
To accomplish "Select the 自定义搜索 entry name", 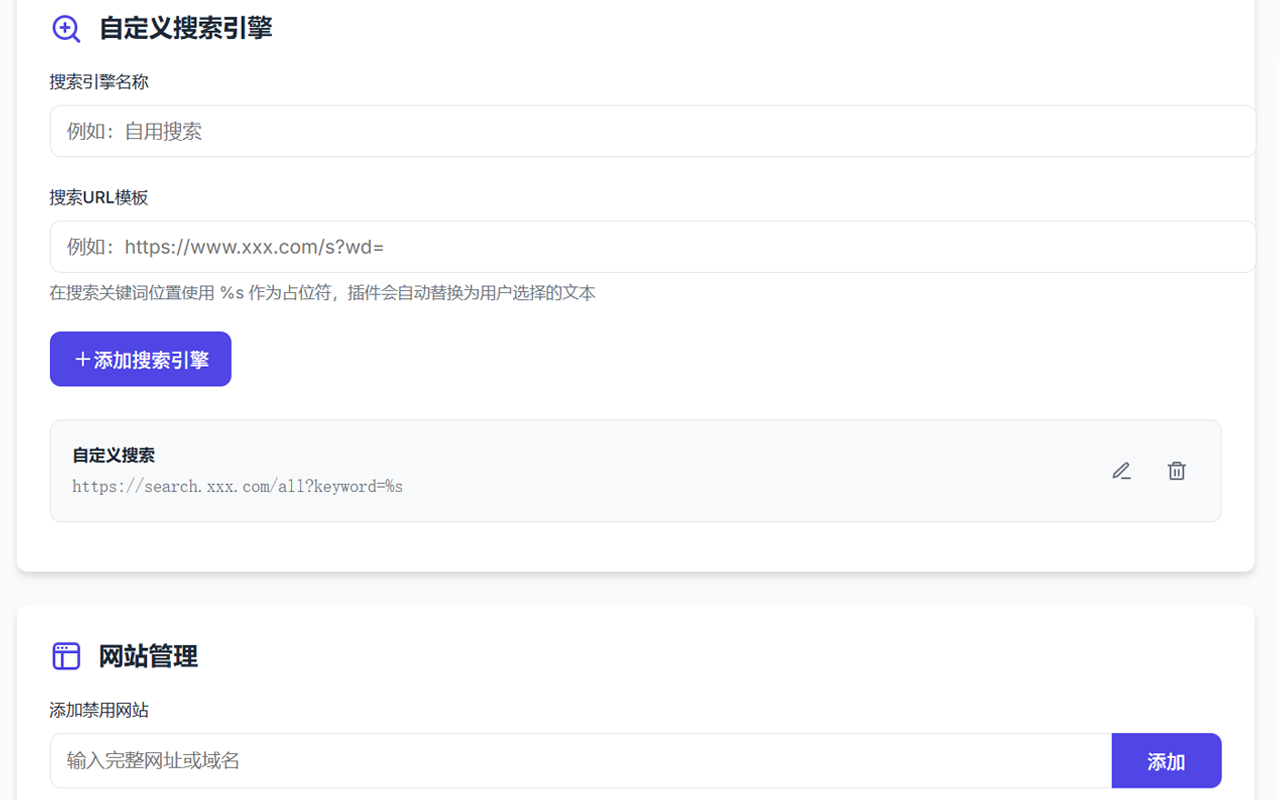I will tap(114, 455).
